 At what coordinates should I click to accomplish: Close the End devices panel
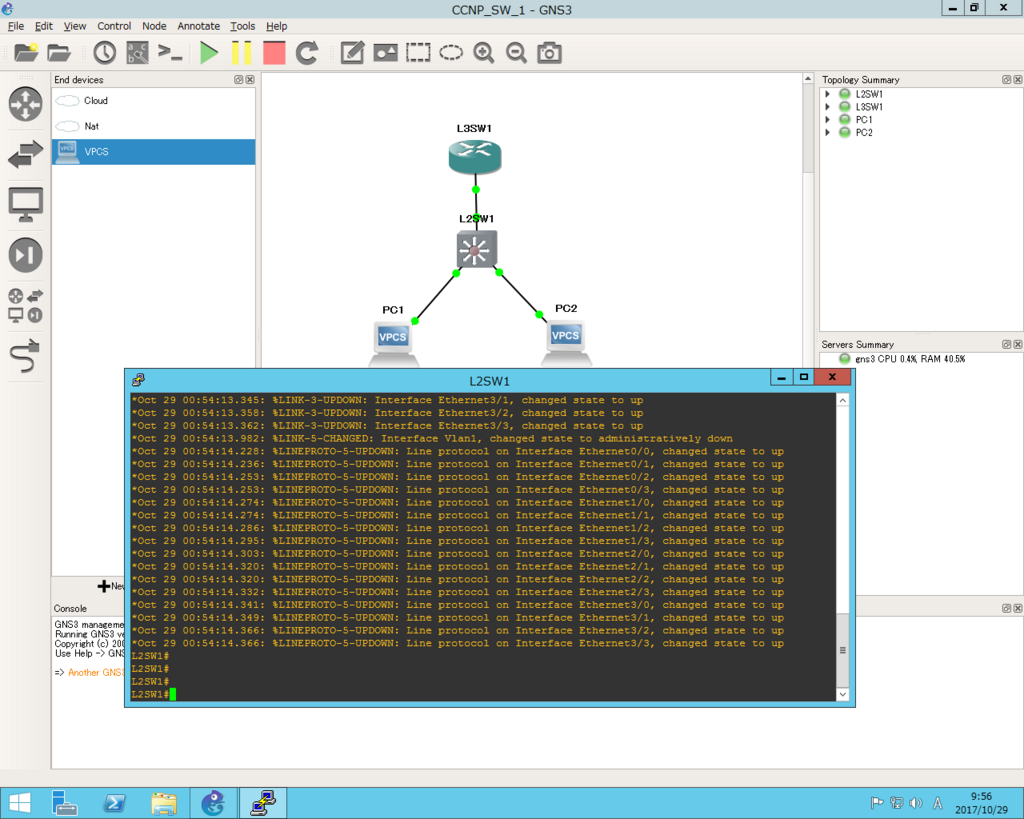(x=249, y=80)
